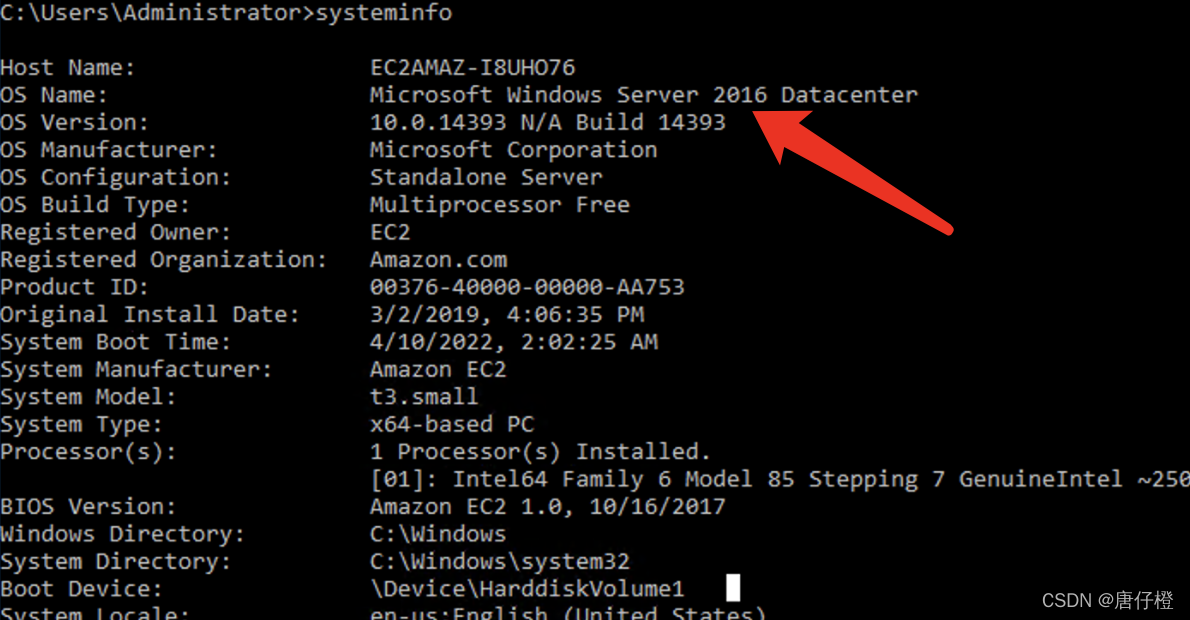The image size is (1190, 620).
Task: Click the 'System Directory:' label
Action: (115, 561)
